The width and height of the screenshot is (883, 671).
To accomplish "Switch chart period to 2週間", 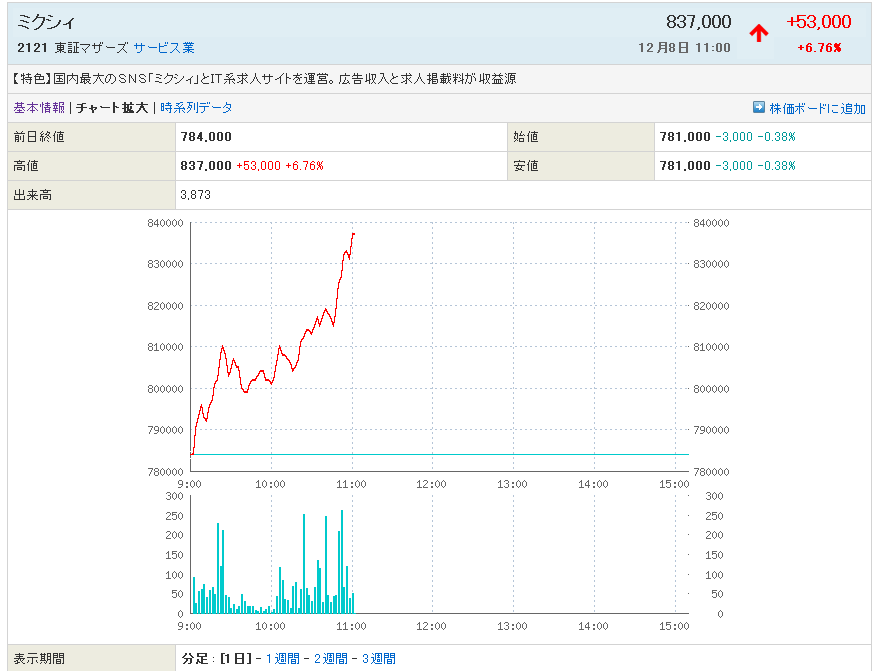I will (331, 658).
